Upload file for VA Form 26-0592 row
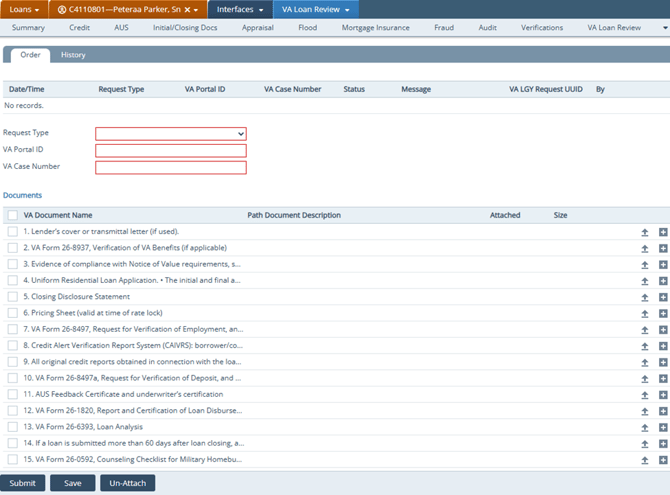Viewport: 670px width, 495px height. click(645, 460)
